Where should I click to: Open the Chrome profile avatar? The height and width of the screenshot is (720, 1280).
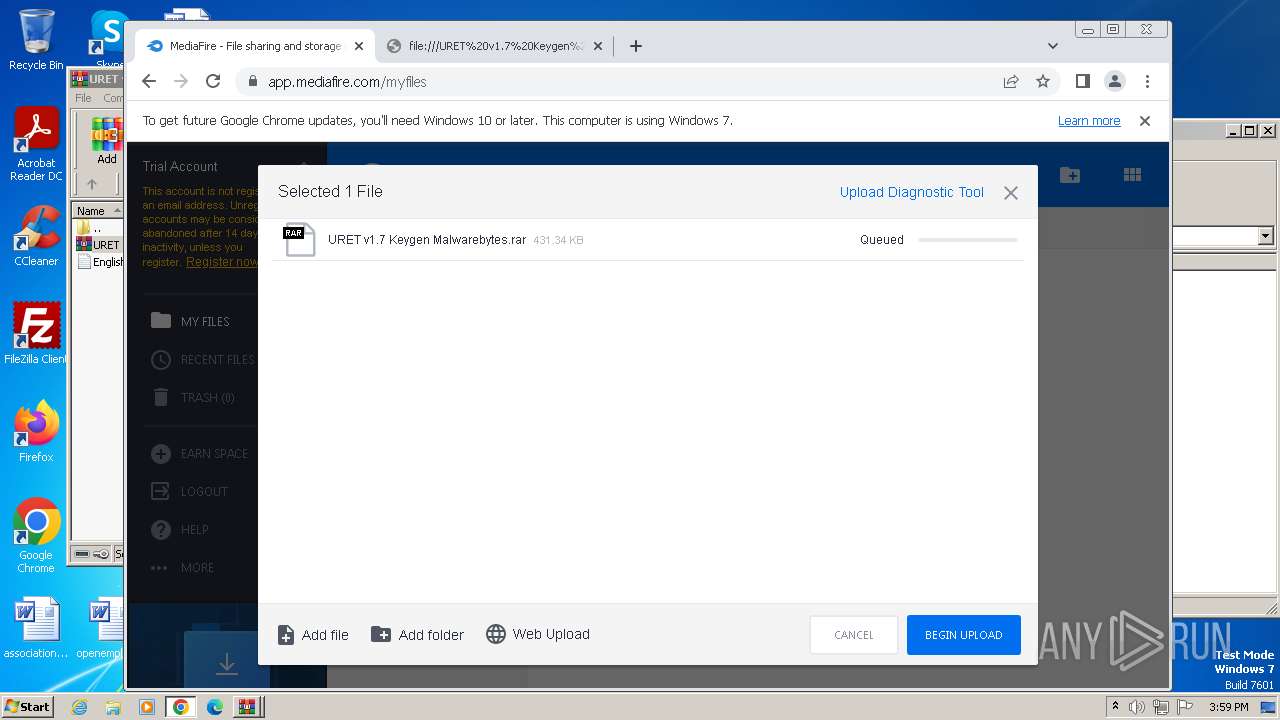(x=1115, y=81)
